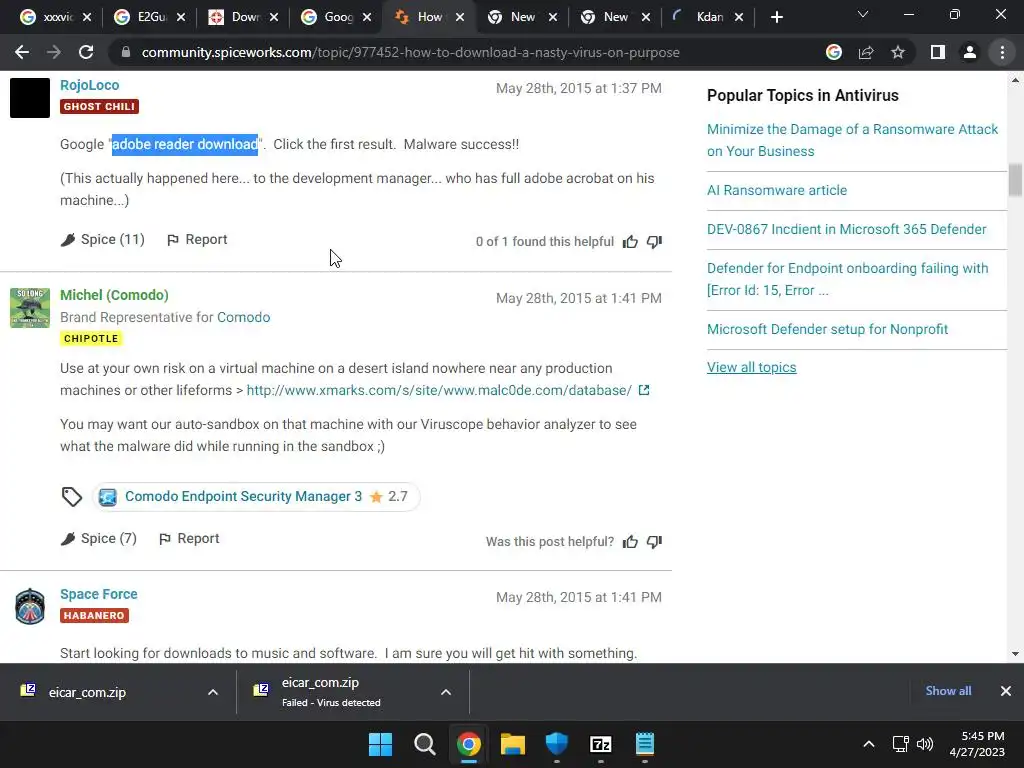
Task: Reload the Spiceworks page
Action: coord(86,52)
